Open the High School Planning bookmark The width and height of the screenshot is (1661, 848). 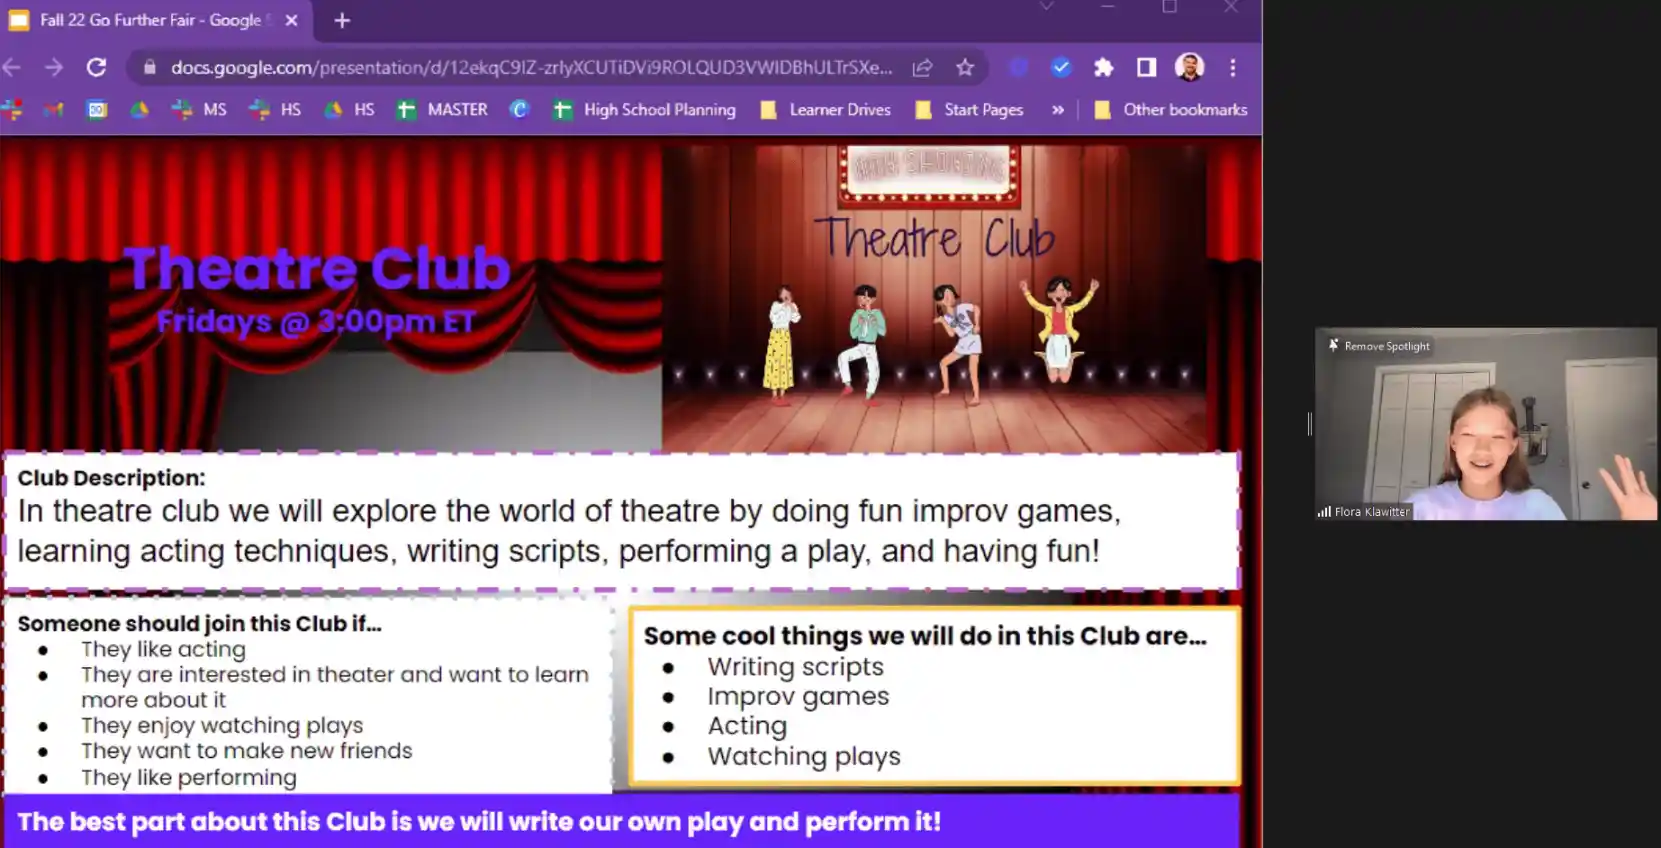(x=645, y=110)
